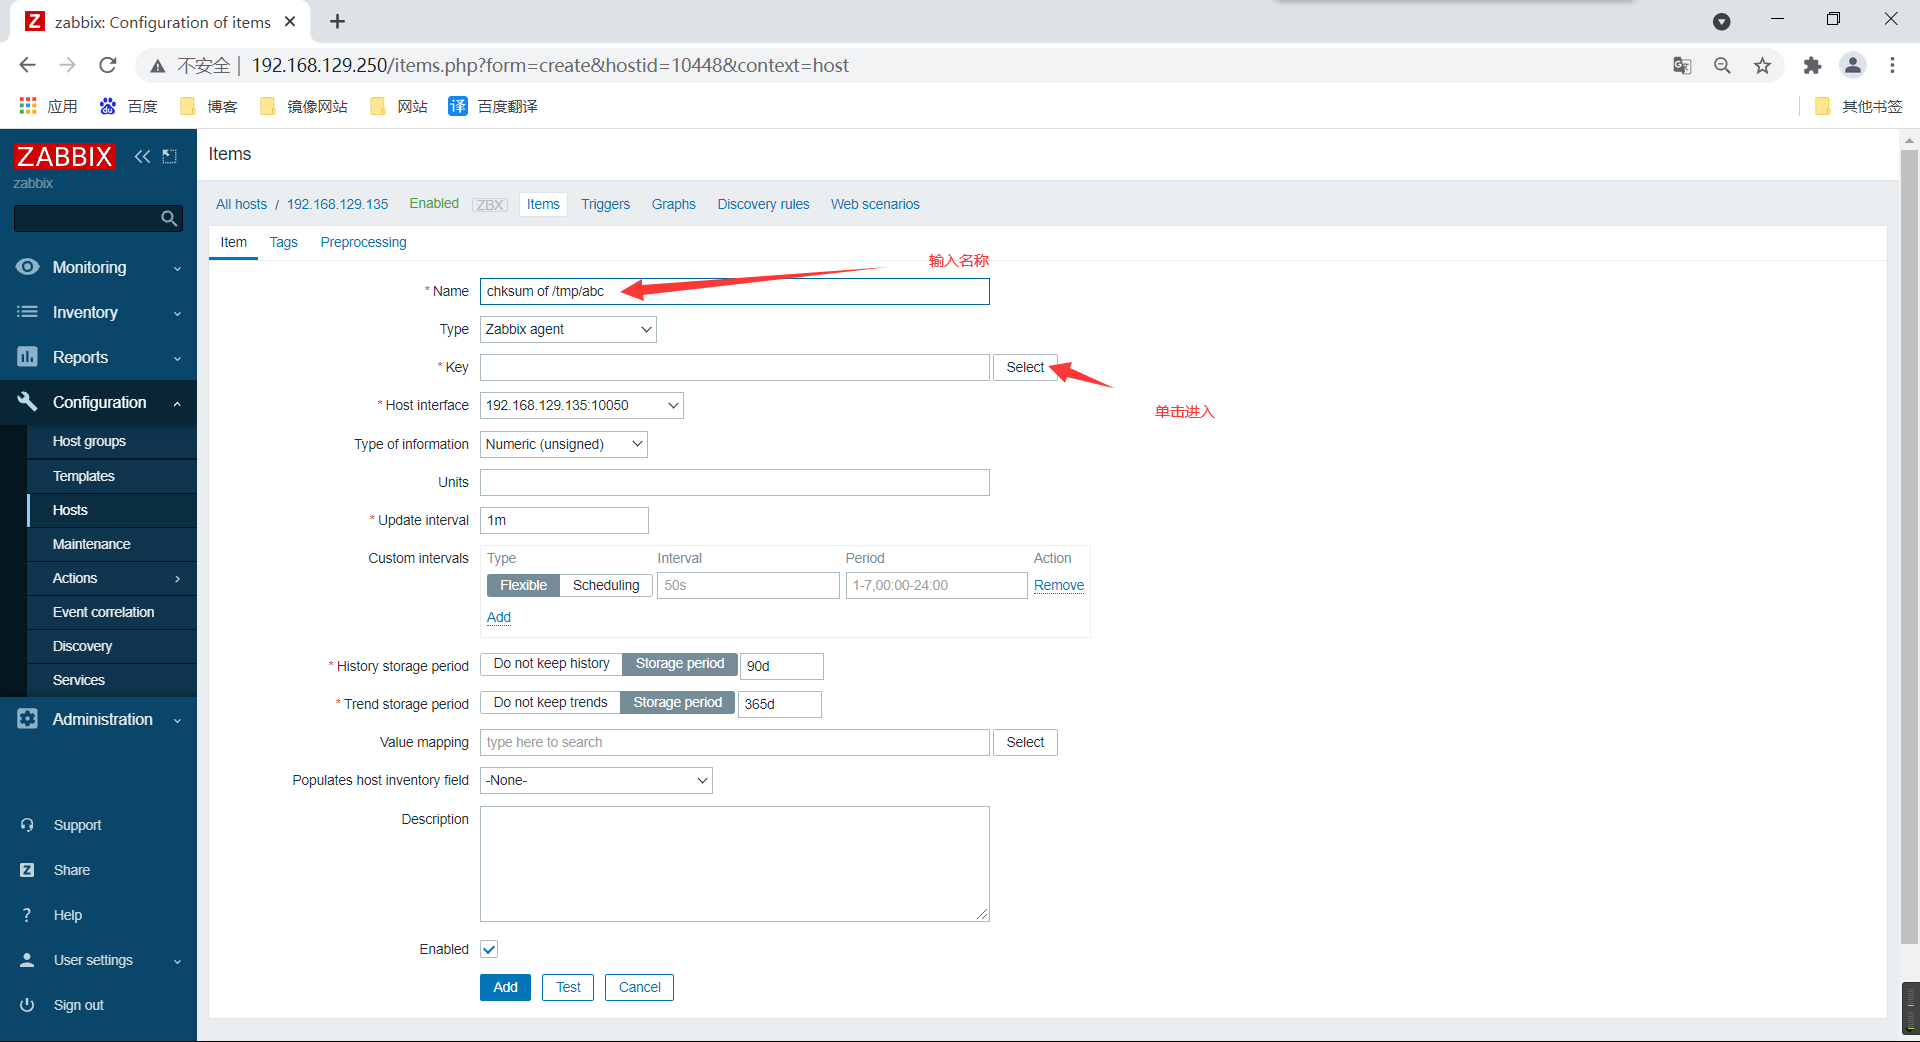Click the Test button
Viewport: 1920px width, 1042px height.
coord(568,987)
